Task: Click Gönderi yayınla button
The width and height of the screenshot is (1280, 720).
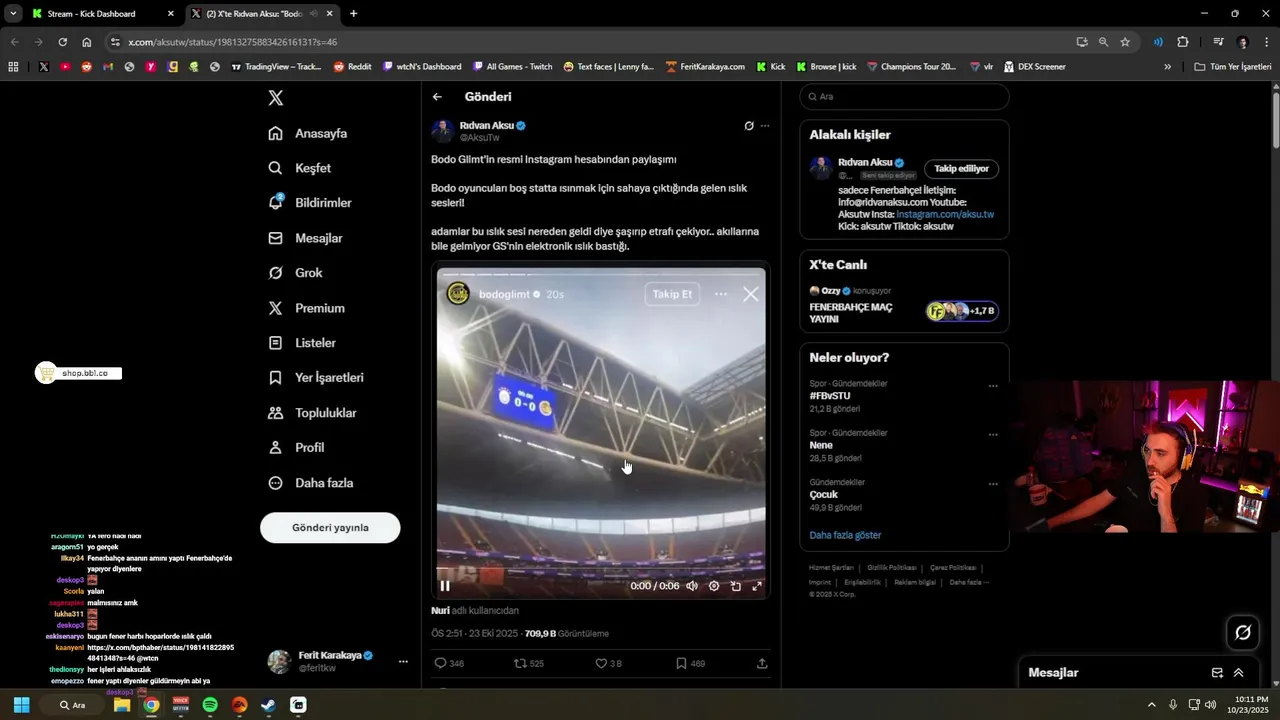Action: pos(330,528)
